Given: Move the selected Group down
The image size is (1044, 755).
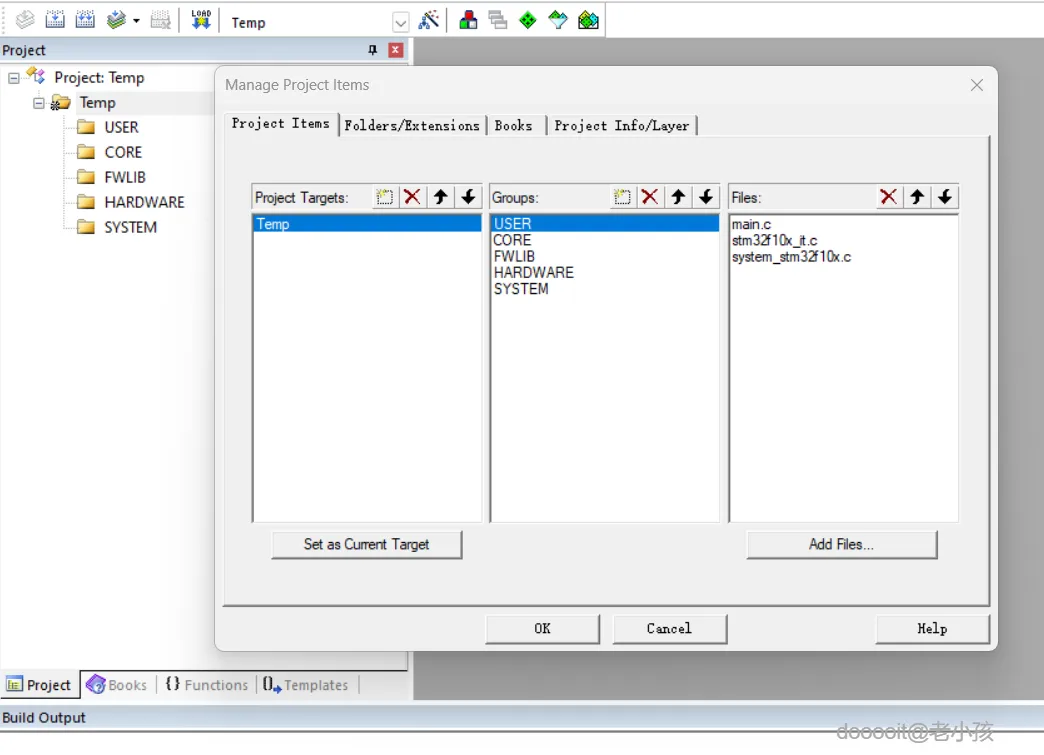Looking at the screenshot, I should [x=706, y=197].
